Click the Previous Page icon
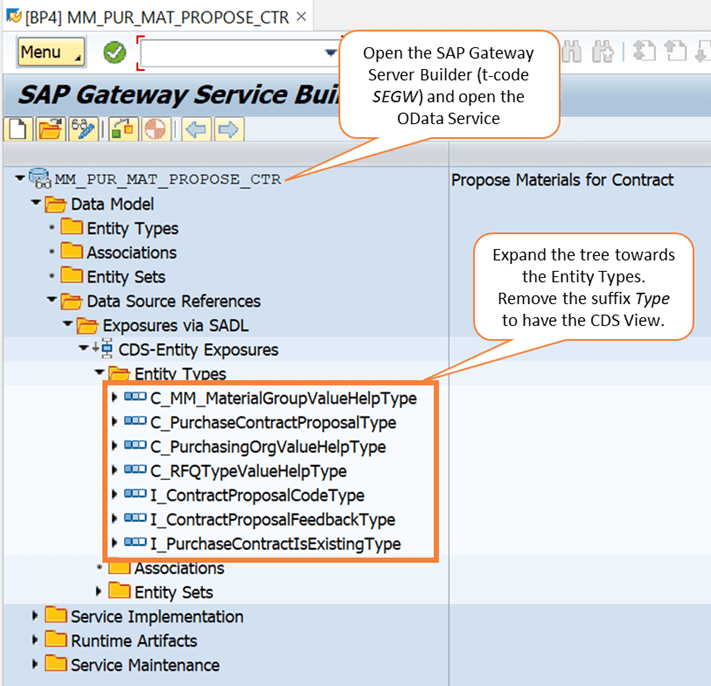 [x=675, y=51]
